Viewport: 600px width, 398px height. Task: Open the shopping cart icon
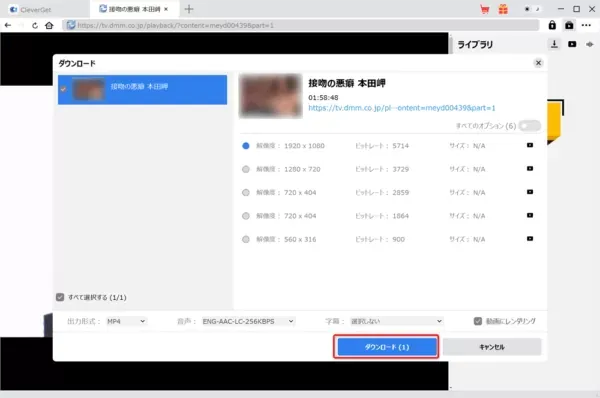point(485,9)
